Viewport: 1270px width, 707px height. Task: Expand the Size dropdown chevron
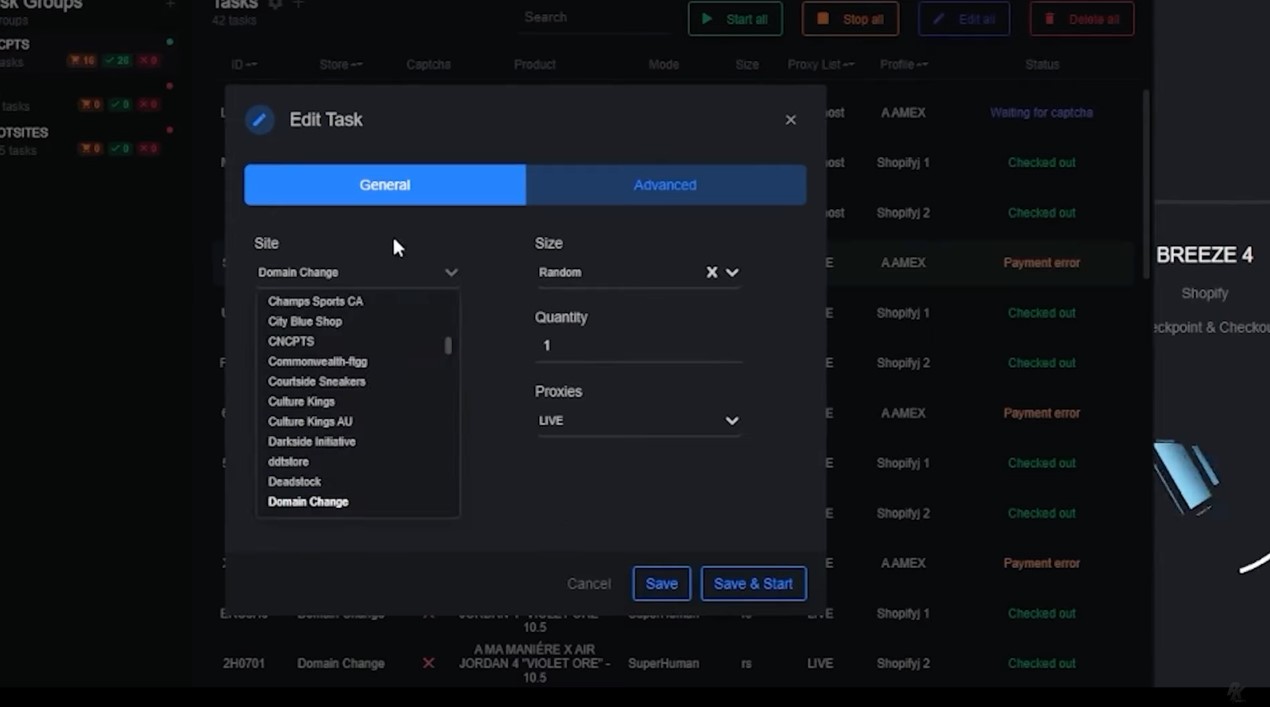732,272
